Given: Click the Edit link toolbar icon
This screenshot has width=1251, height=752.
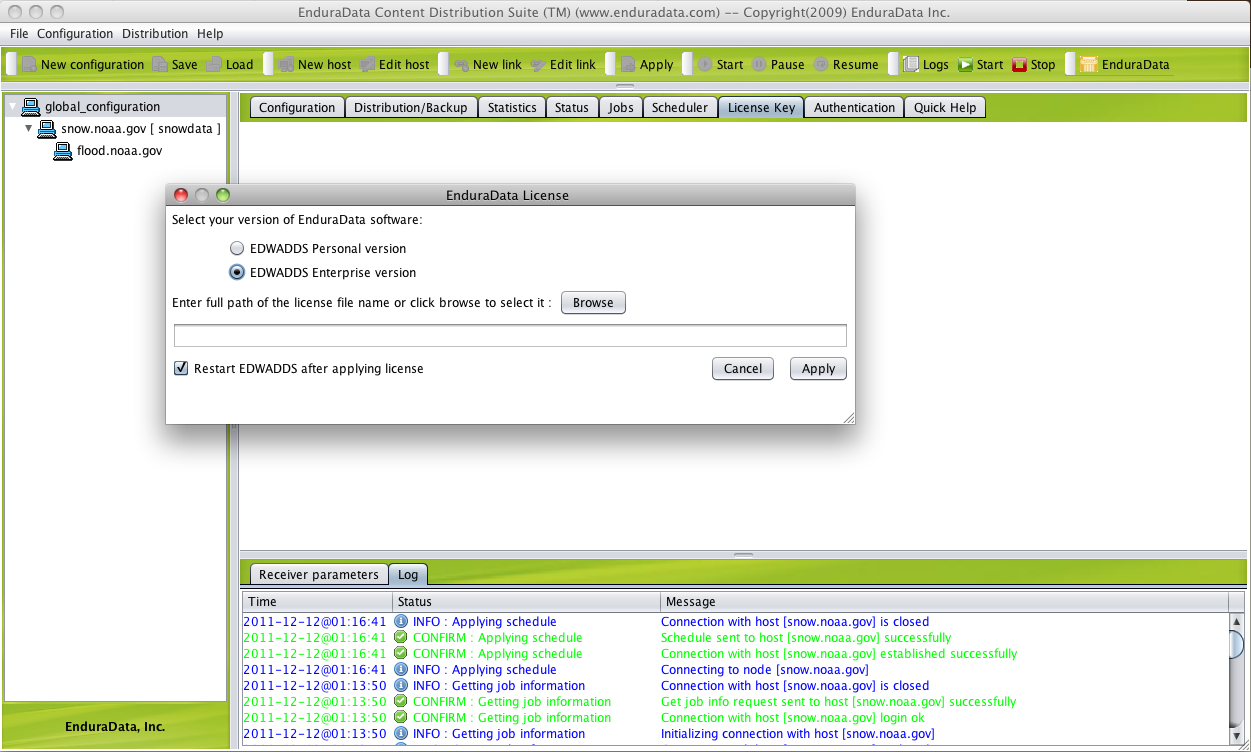Looking at the screenshot, I should [538, 64].
